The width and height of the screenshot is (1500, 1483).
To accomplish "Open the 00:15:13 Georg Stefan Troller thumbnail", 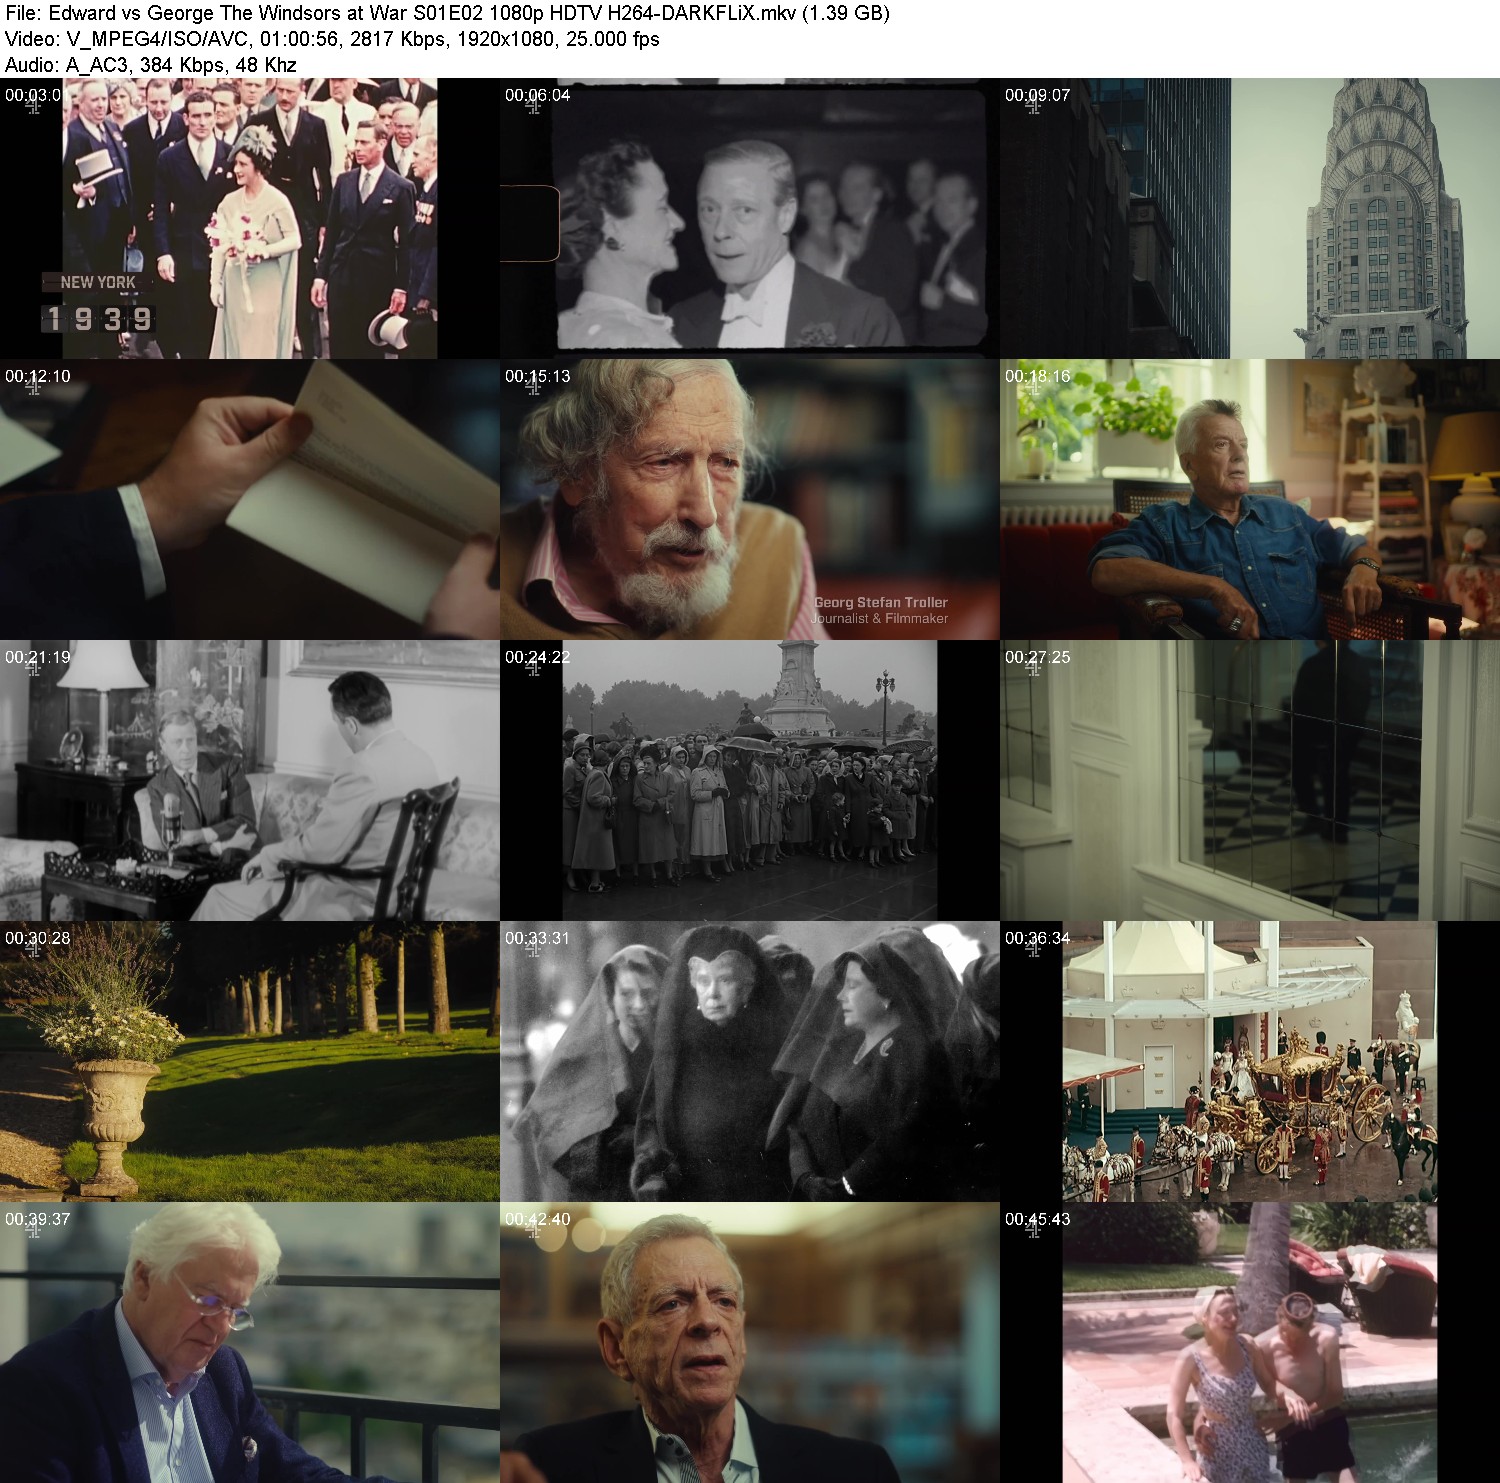I will (x=750, y=499).
